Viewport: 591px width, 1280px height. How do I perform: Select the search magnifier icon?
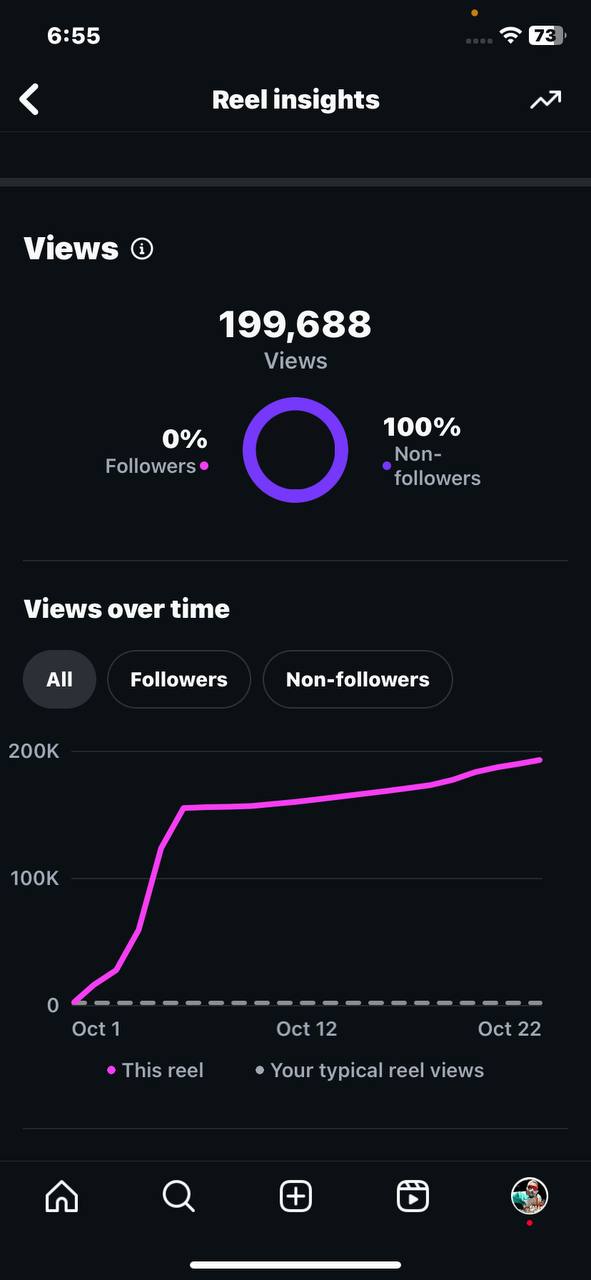tap(178, 1196)
